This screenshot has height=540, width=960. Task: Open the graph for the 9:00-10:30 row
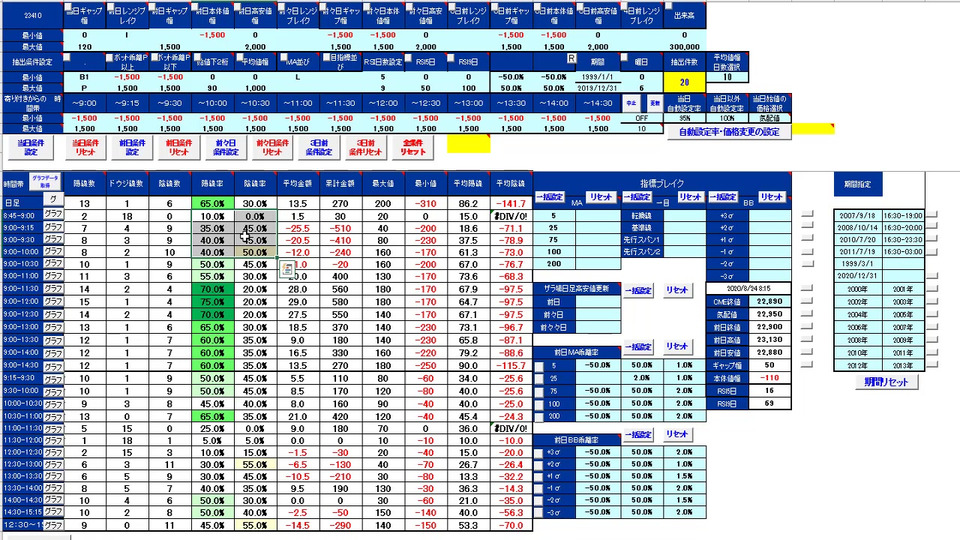(x=53, y=263)
